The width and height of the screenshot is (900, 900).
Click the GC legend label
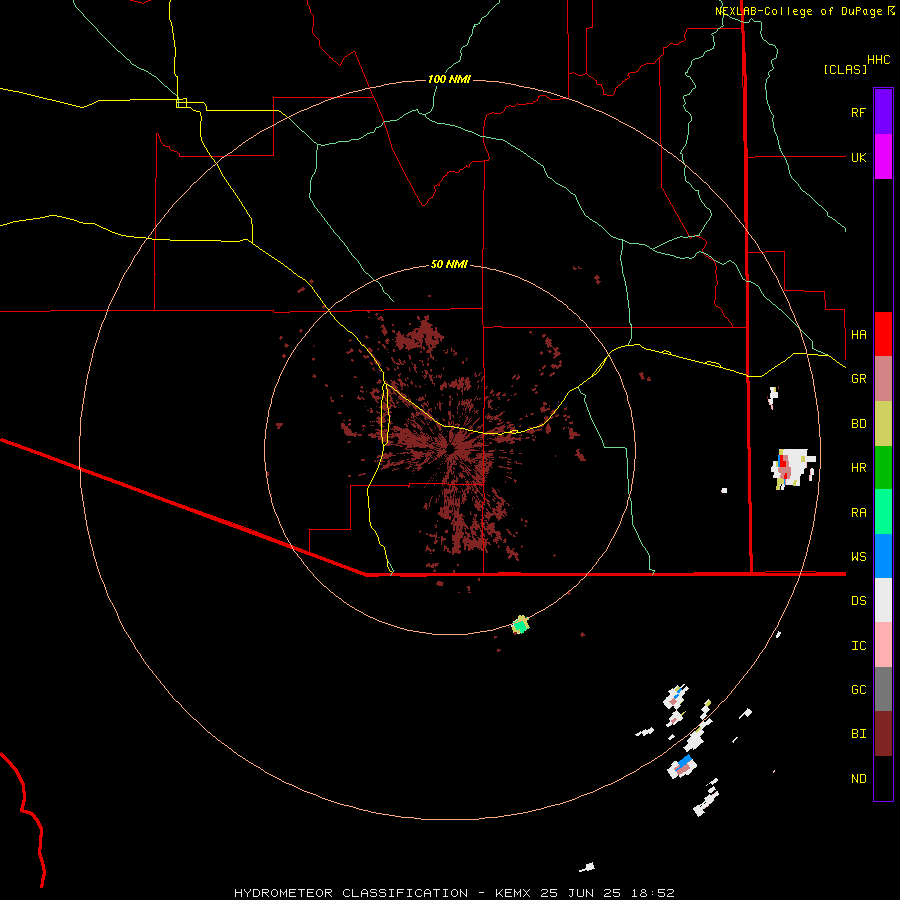858,690
